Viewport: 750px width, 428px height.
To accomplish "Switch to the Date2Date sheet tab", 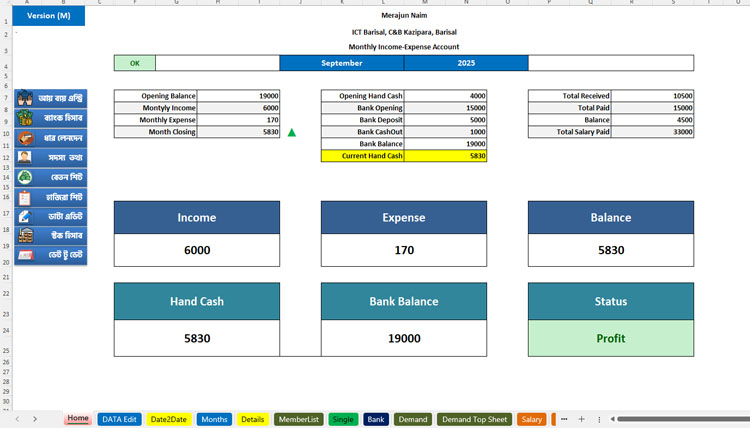I will (x=169, y=419).
